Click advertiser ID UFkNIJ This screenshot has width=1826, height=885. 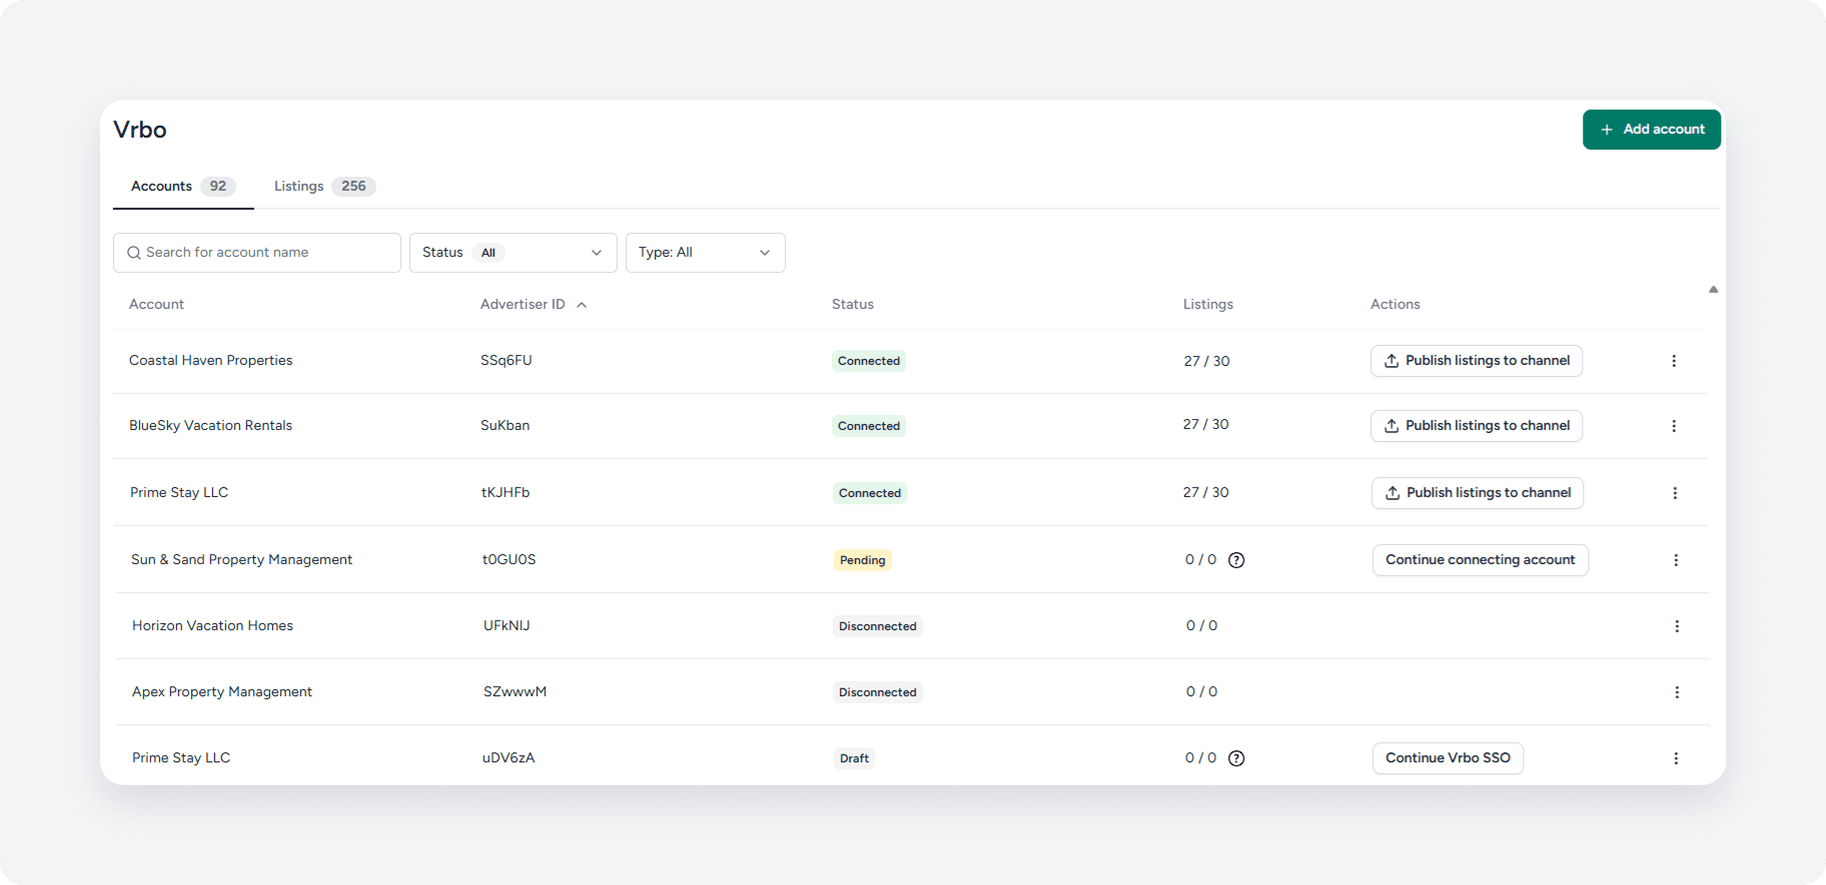click(x=507, y=625)
